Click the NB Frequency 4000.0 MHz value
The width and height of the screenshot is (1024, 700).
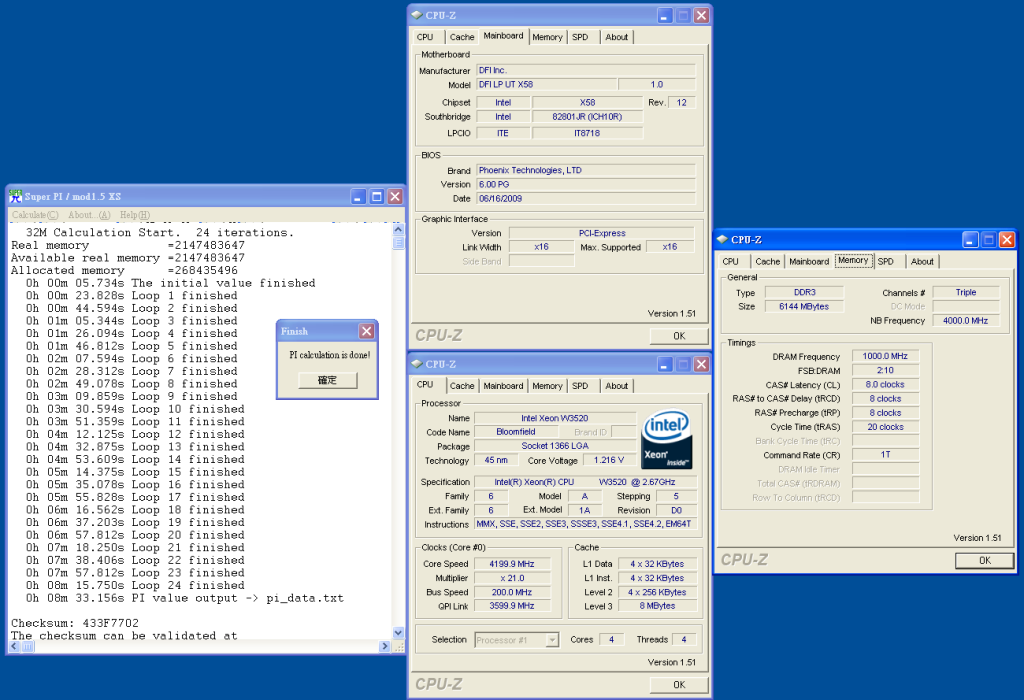coord(966,321)
